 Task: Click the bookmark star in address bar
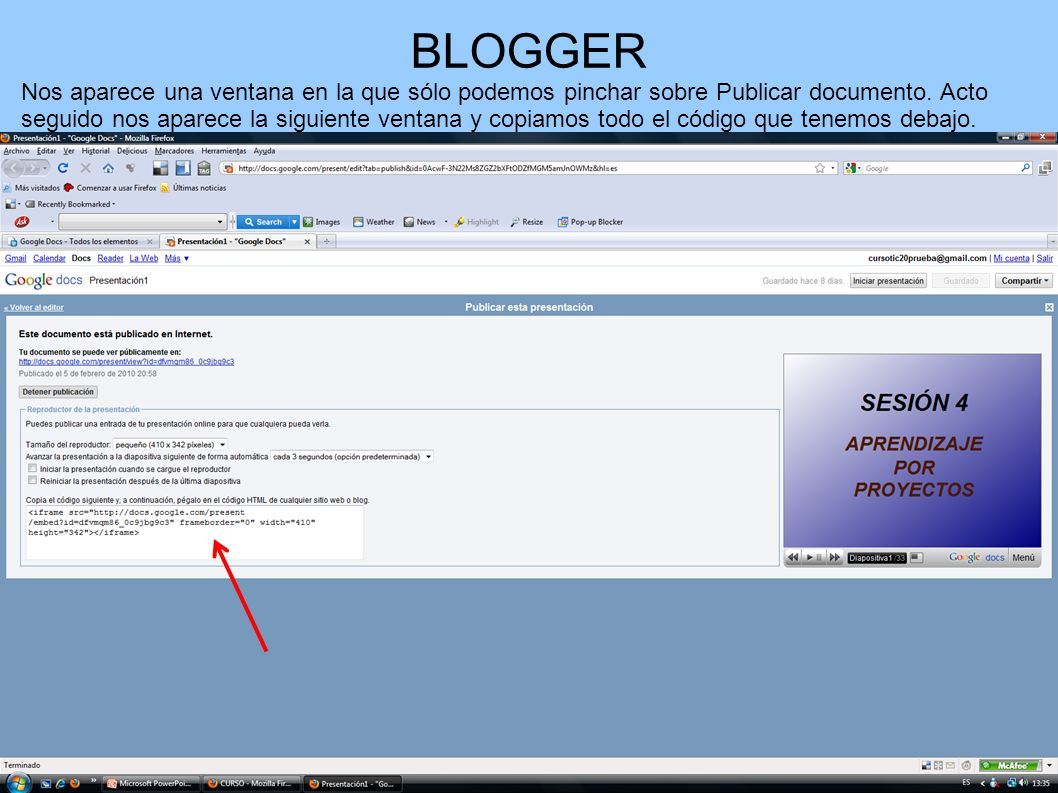point(820,168)
